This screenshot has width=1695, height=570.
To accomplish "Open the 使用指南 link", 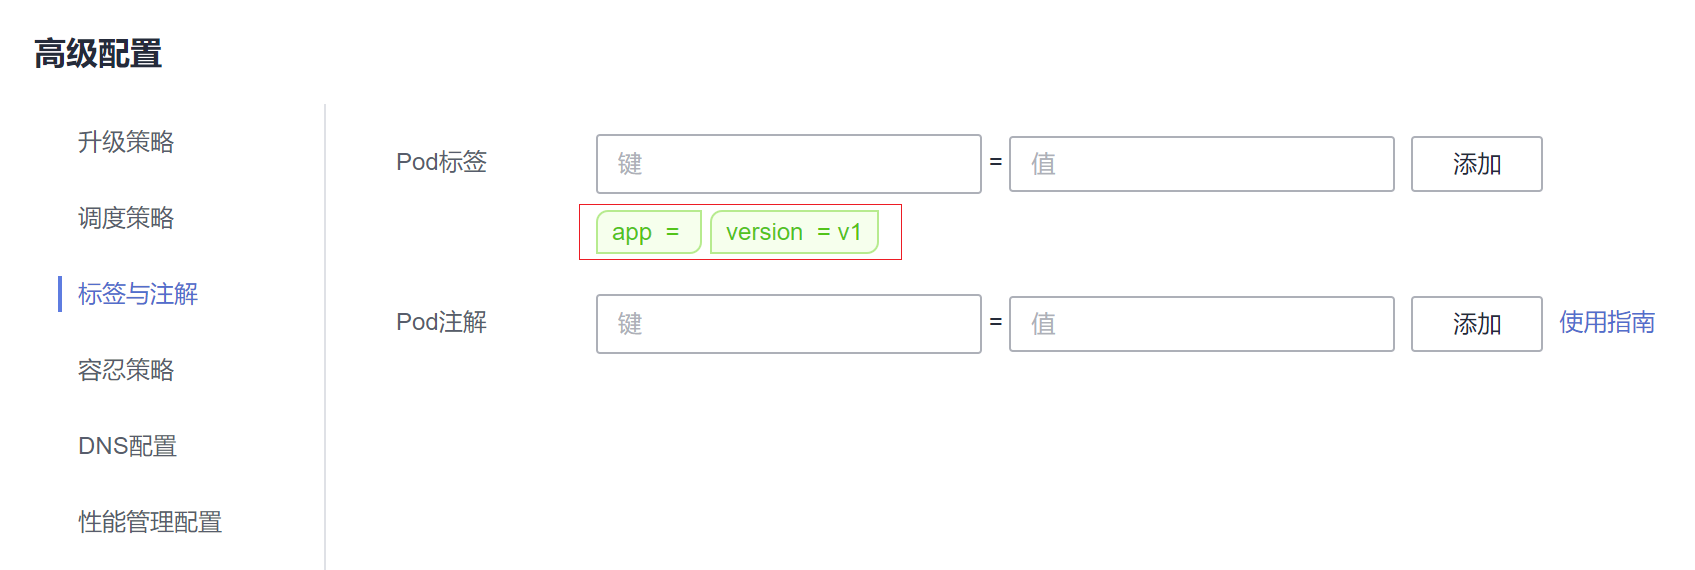I will click(x=1606, y=322).
